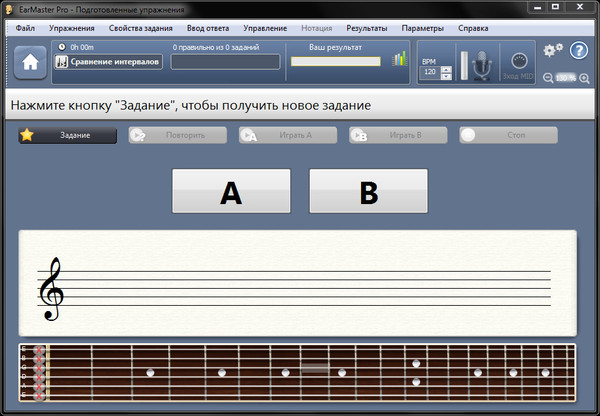Choose answer button A
The width and height of the screenshot is (600, 416).
coord(231,192)
